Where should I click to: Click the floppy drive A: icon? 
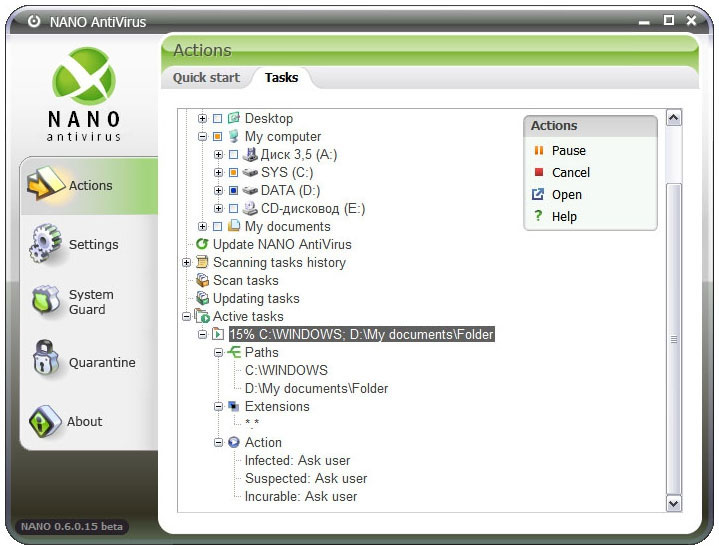point(250,154)
